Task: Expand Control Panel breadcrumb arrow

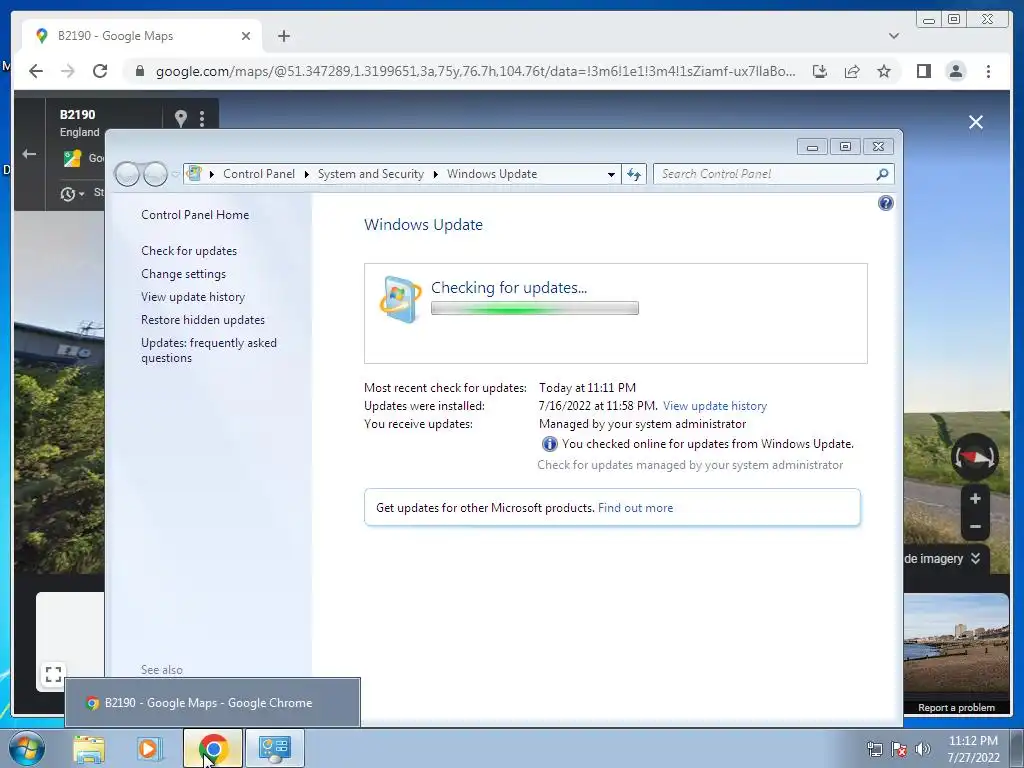Action: [306, 174]
